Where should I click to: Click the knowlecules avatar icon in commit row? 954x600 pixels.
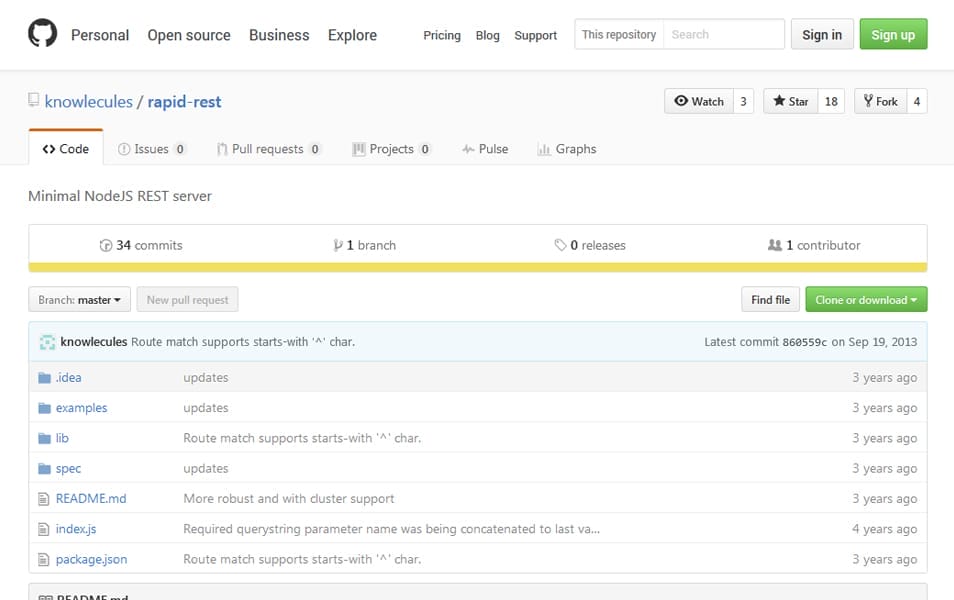47,342
